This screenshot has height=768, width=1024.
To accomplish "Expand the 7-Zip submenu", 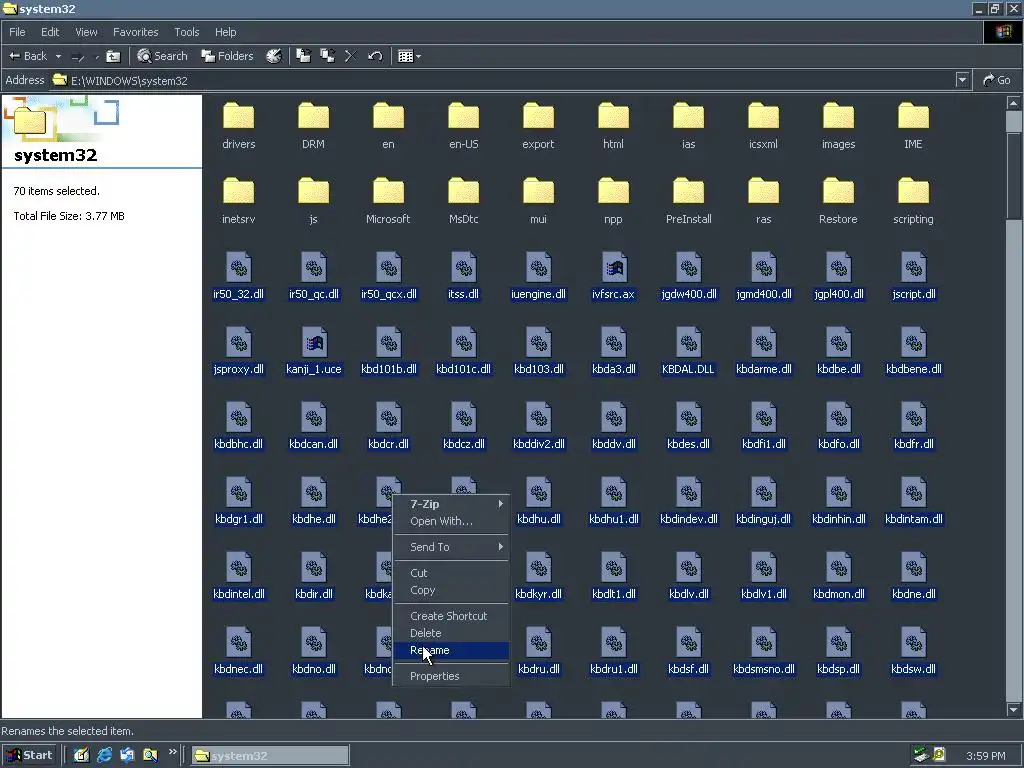I will [x=451, y=504].
